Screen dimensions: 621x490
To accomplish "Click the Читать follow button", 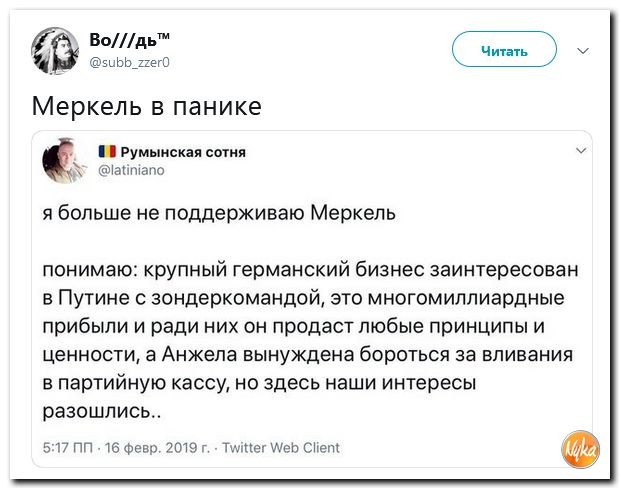I will [504, 49].
